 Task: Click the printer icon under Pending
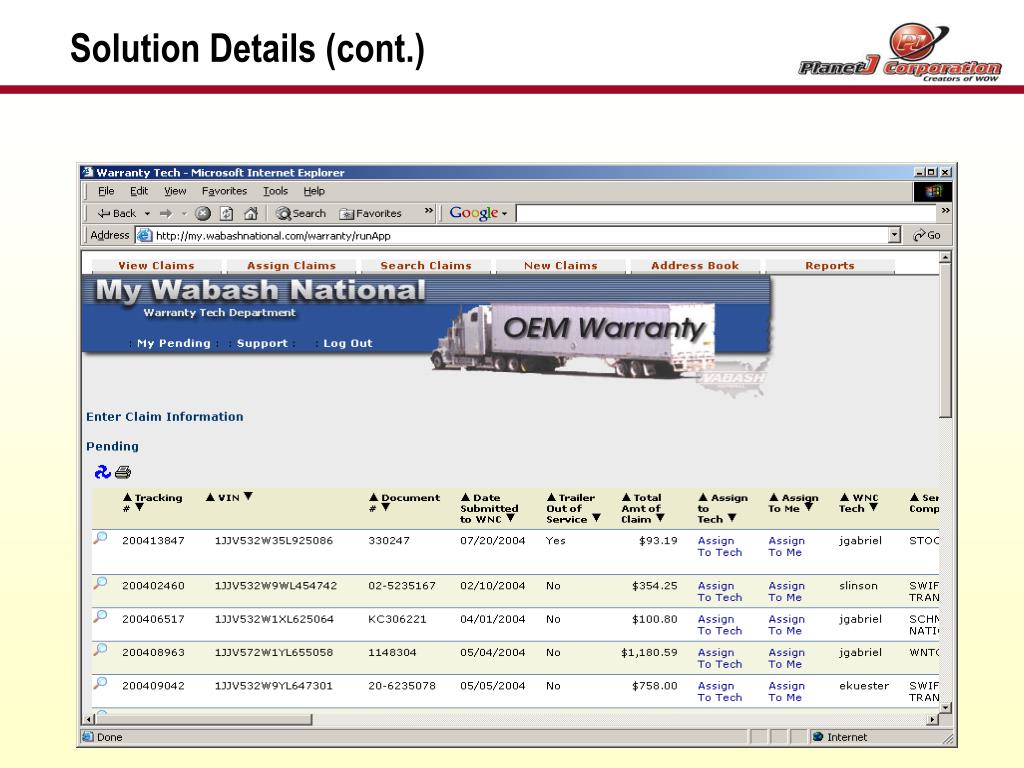123,472
